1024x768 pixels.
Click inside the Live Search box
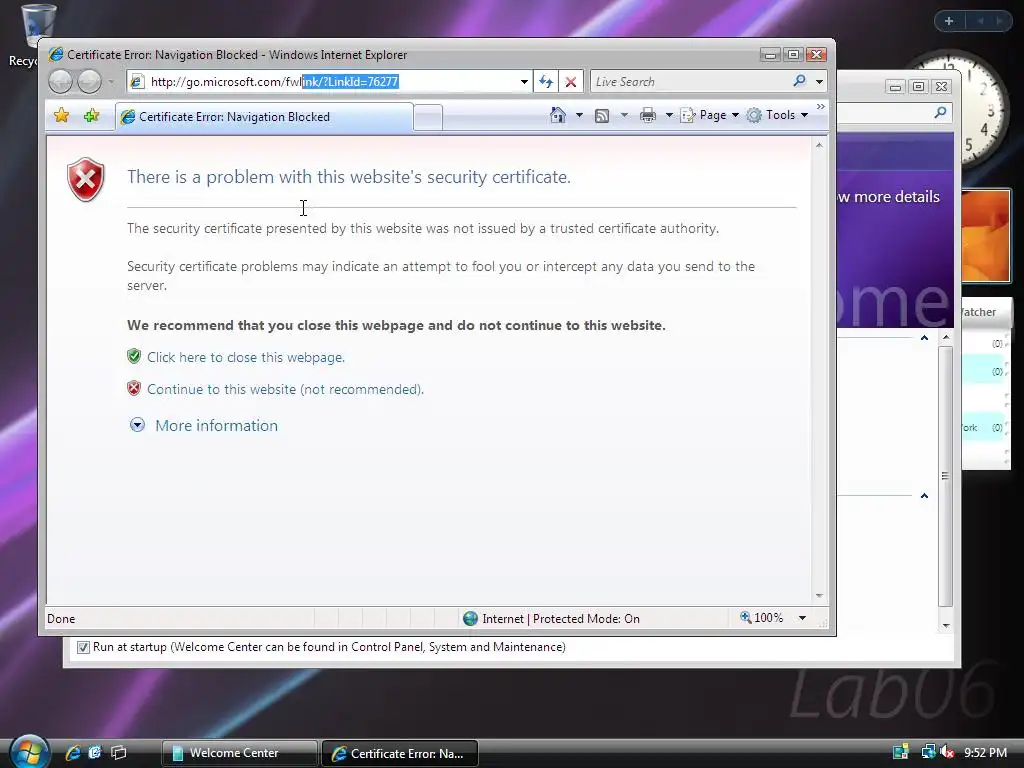(689, 82)
